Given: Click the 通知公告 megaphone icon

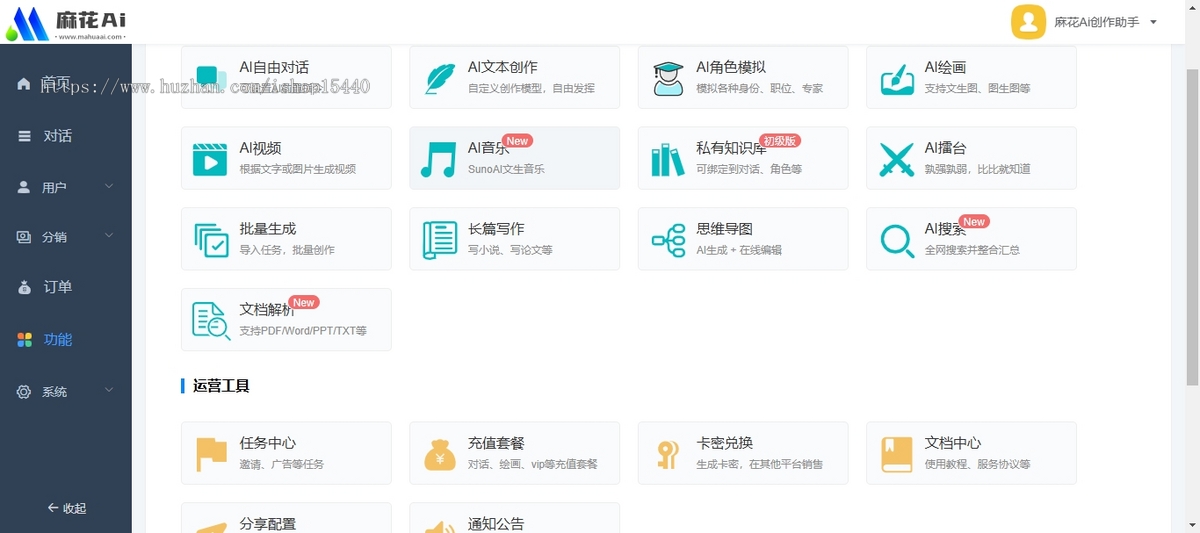Looking at the screenshot, I should click(x=439, y=526).
